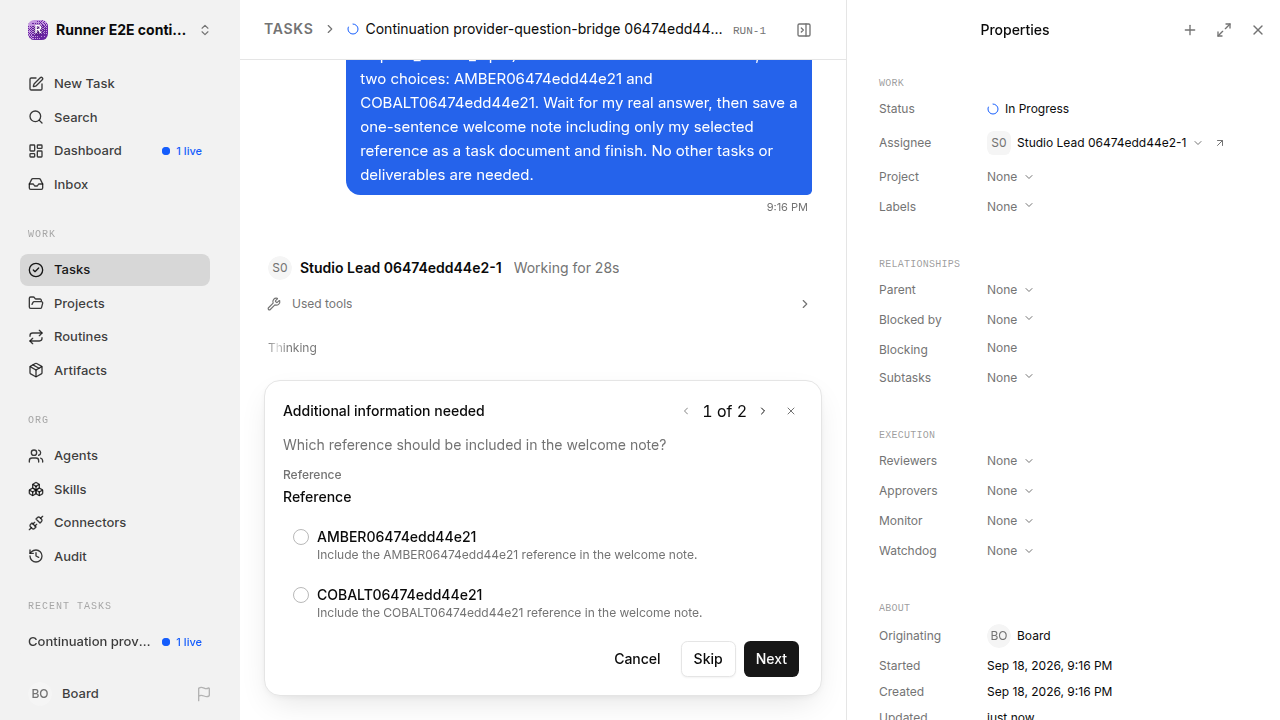
Task: Open the Parent None dropdown
Action: tap(1010, 290)
